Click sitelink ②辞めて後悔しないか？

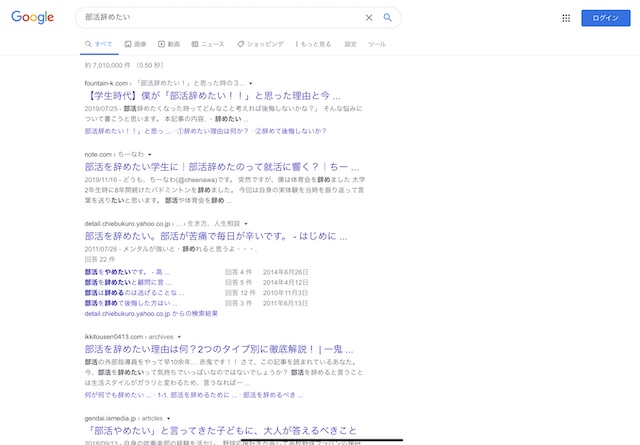coord(291,131)
